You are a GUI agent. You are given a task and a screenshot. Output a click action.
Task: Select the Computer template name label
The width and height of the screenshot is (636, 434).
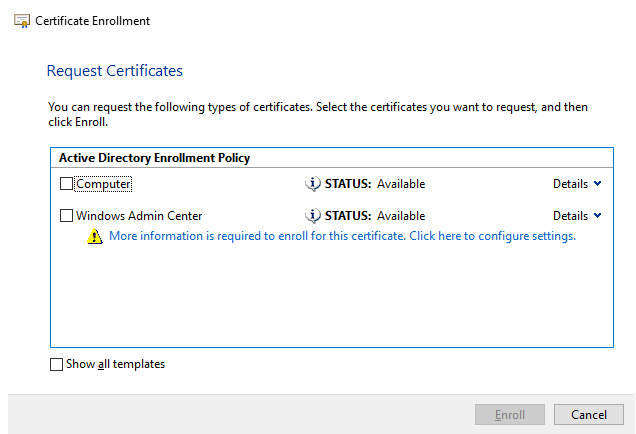pos(103,184)
